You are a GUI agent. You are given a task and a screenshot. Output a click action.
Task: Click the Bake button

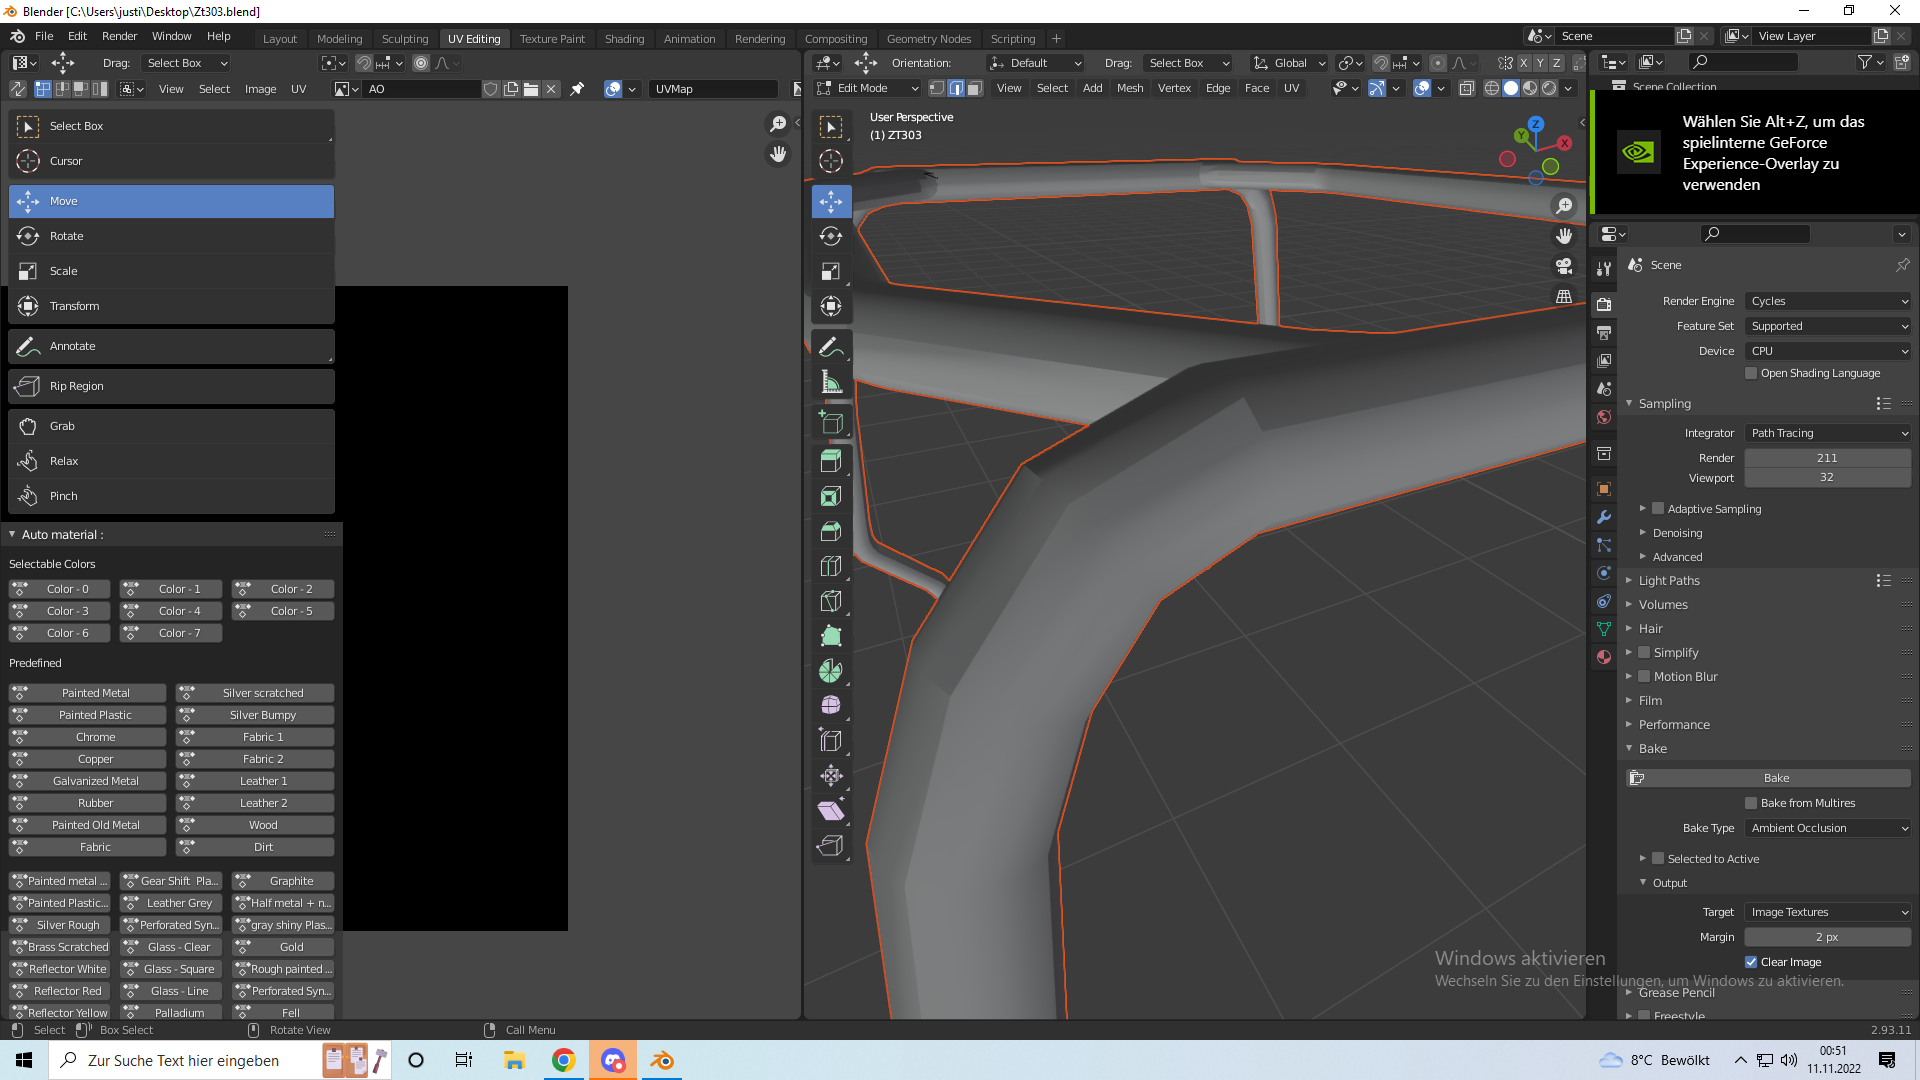tap(1776, 778)
